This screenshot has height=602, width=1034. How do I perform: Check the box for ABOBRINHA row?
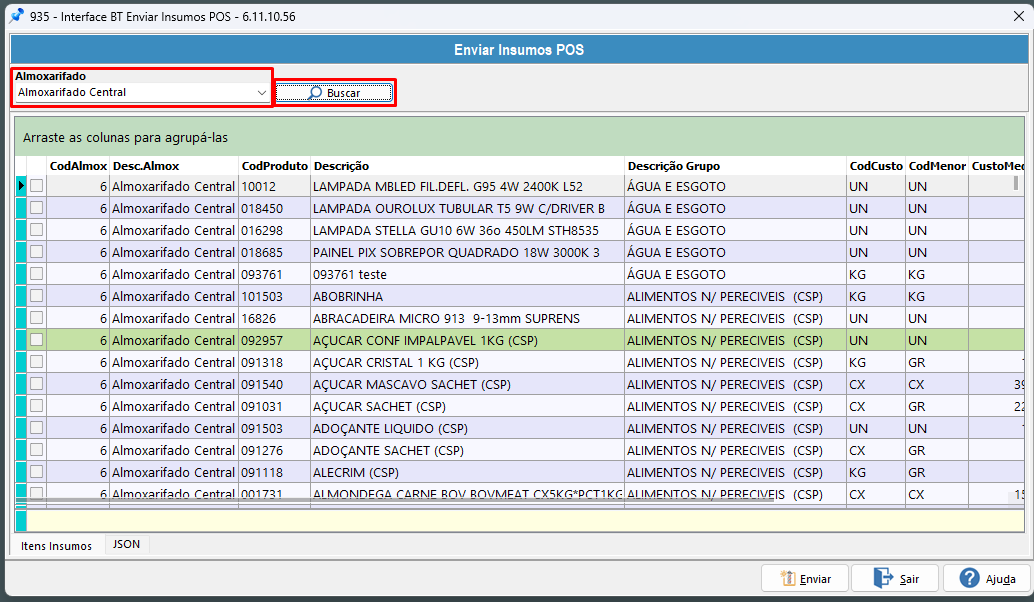point(36,295)
